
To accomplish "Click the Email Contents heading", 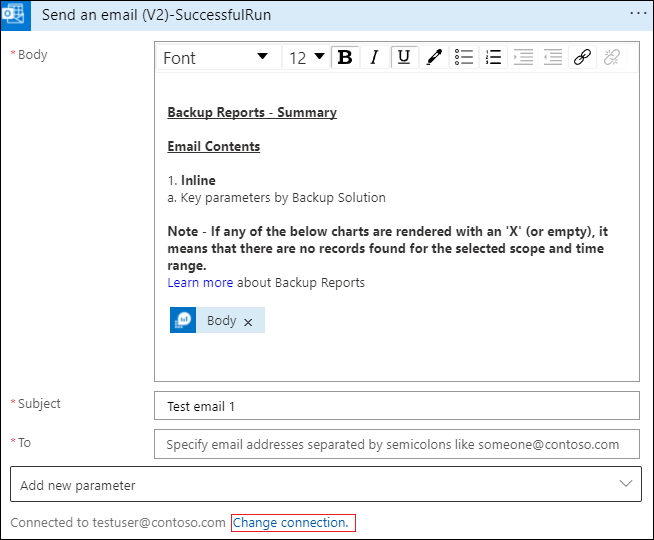I will pyautogui.click(x=214, y=146).
